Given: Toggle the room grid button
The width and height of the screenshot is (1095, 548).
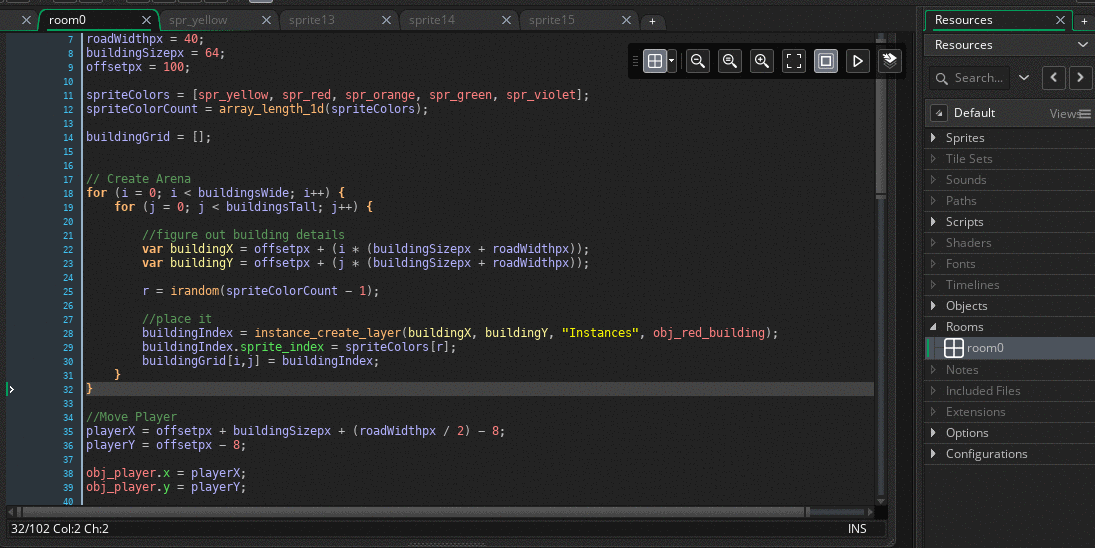Looking at the screenshot, I should click(654, 61).
